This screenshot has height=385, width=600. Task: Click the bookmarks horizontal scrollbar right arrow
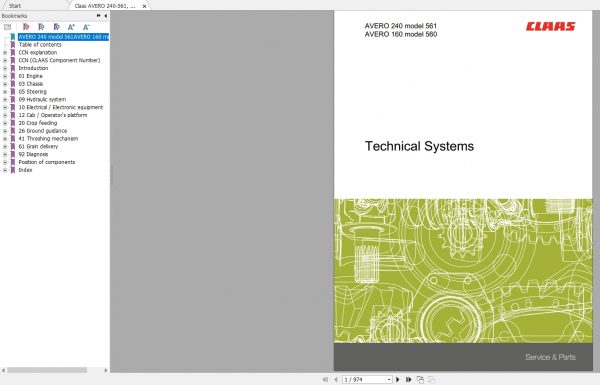[x=106, y=370]
